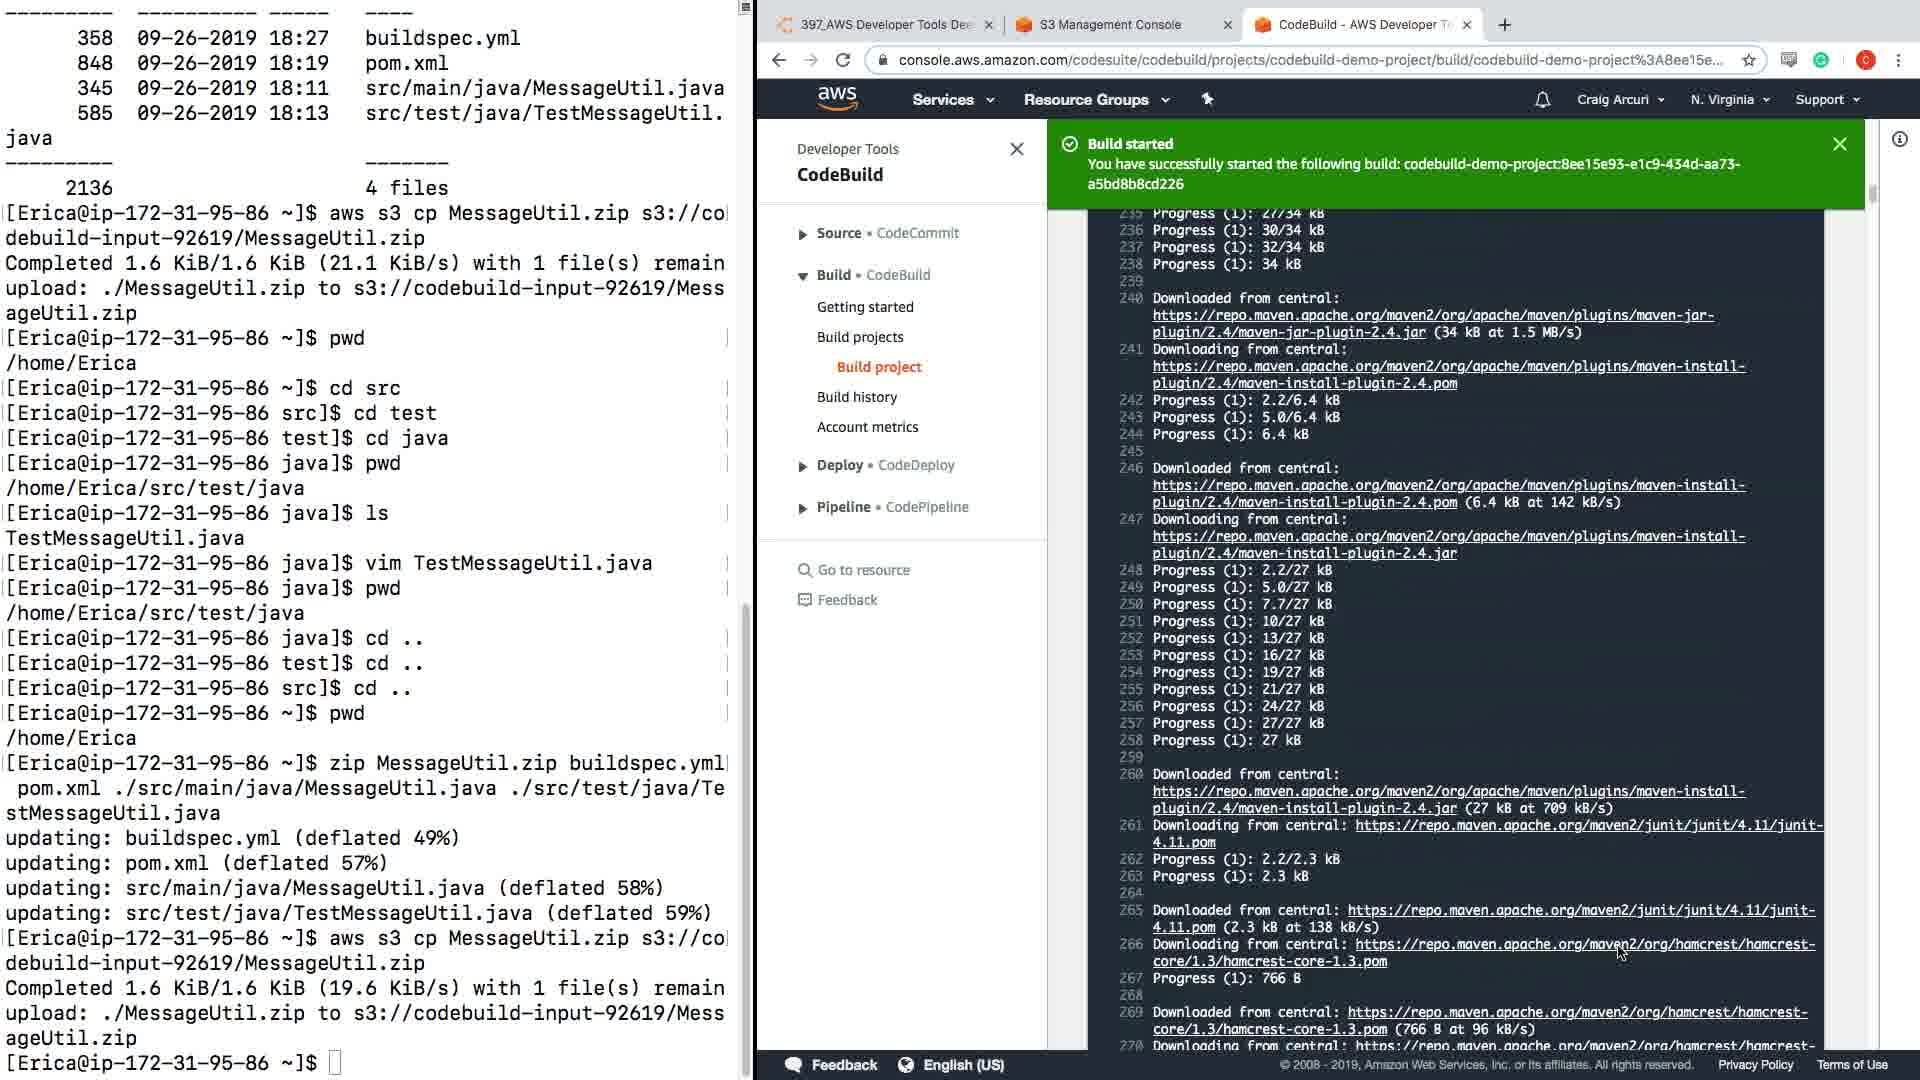Bookmark this page using the star icon
The width and height of the screenshot is (1920, 1080).
pyautogui.click(x=1749, y=60)
